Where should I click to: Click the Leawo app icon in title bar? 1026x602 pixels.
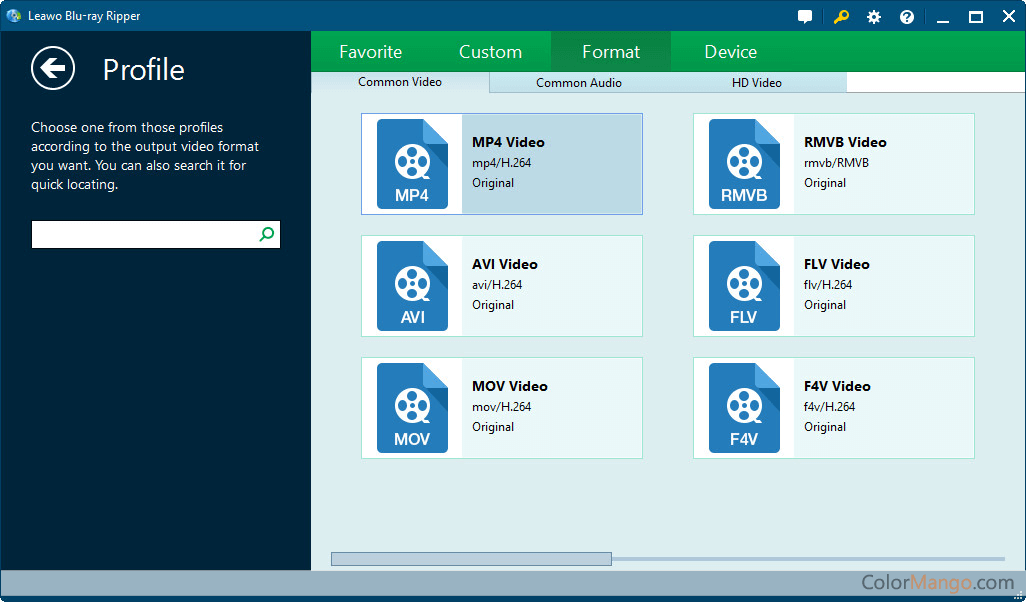14,16
